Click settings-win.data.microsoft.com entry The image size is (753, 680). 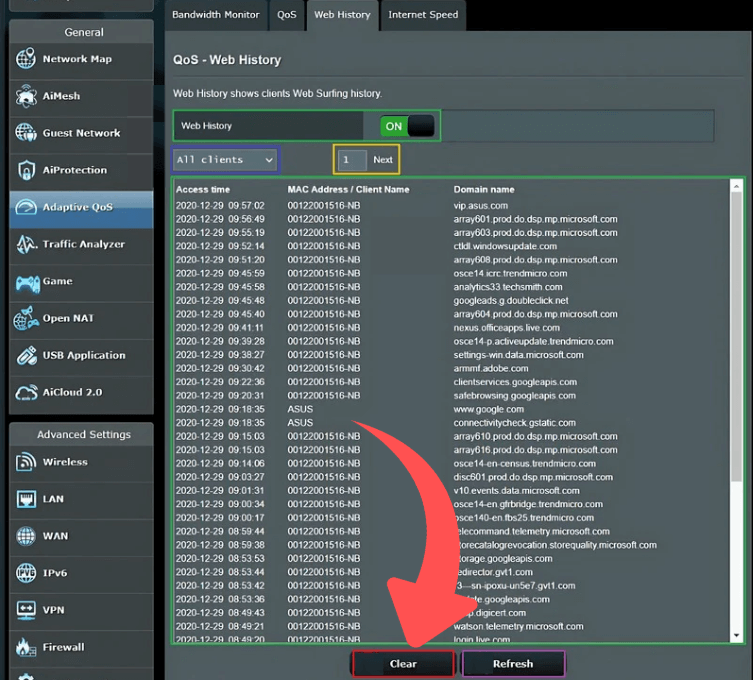519,355
